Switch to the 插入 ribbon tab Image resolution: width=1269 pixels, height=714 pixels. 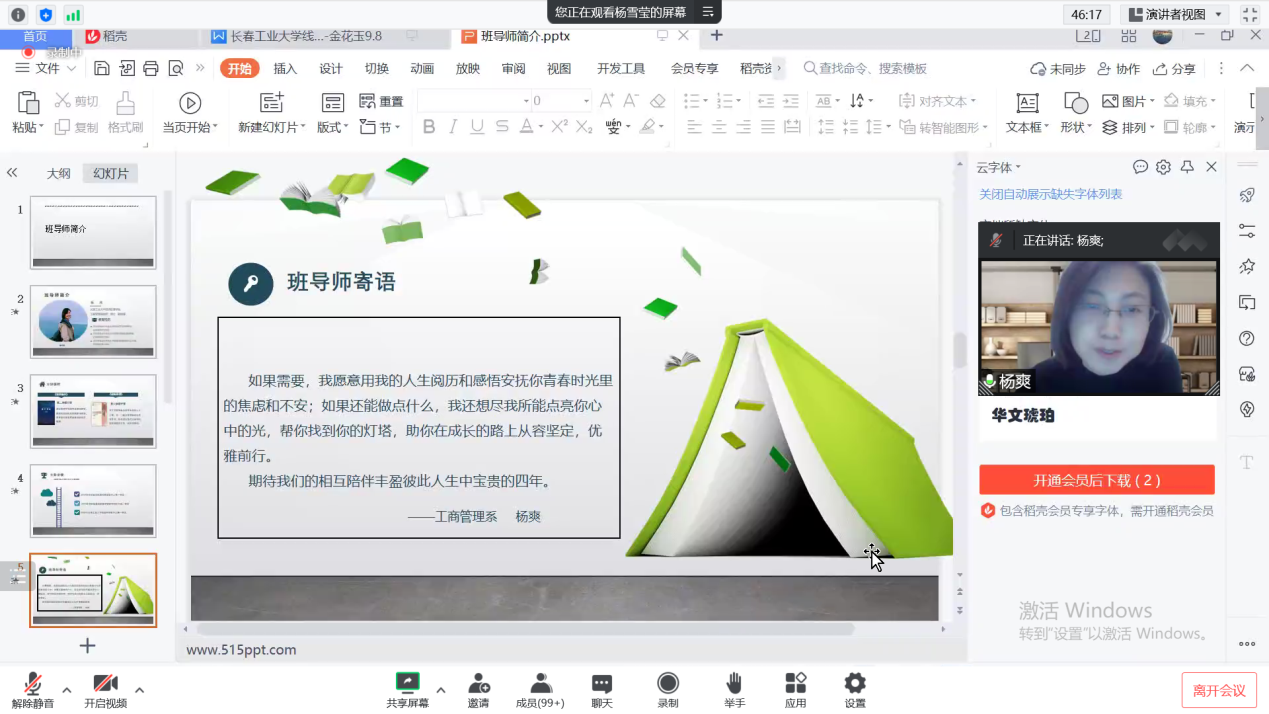coord(285,68)
